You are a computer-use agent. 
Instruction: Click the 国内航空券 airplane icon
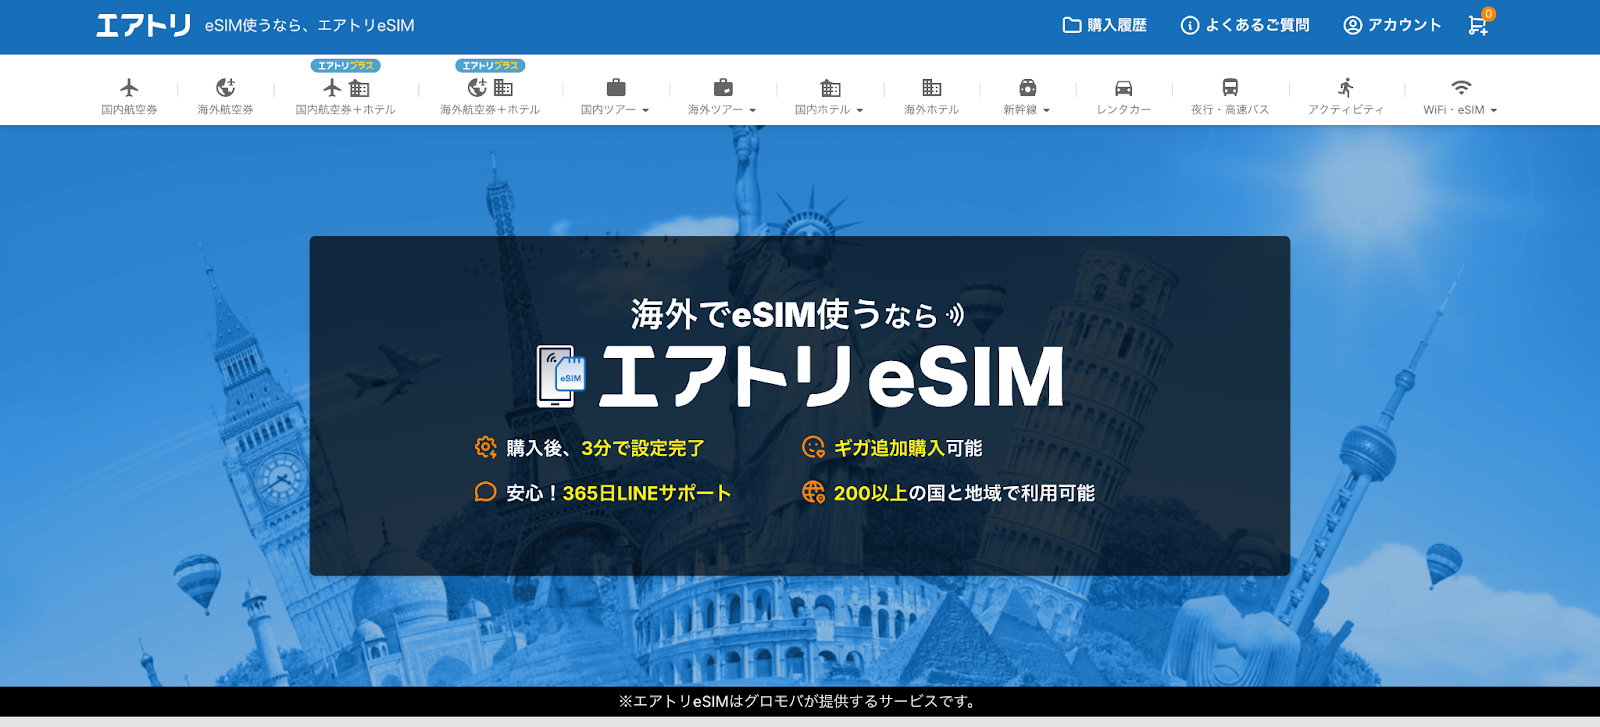129,87
